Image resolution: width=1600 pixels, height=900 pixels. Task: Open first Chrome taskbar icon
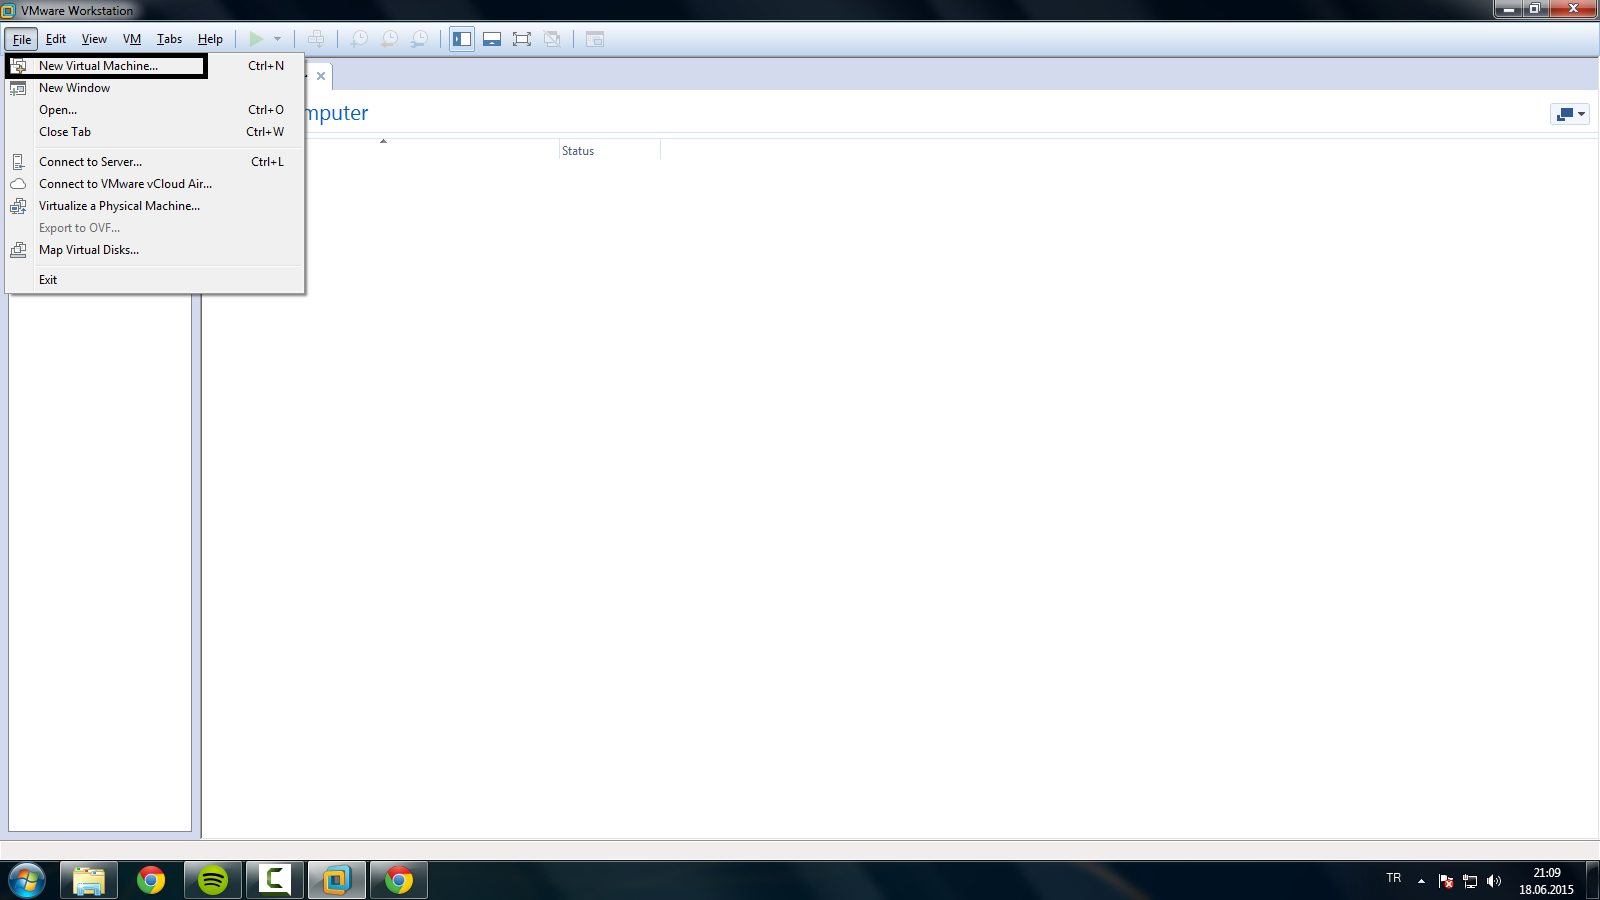[151, 881]
